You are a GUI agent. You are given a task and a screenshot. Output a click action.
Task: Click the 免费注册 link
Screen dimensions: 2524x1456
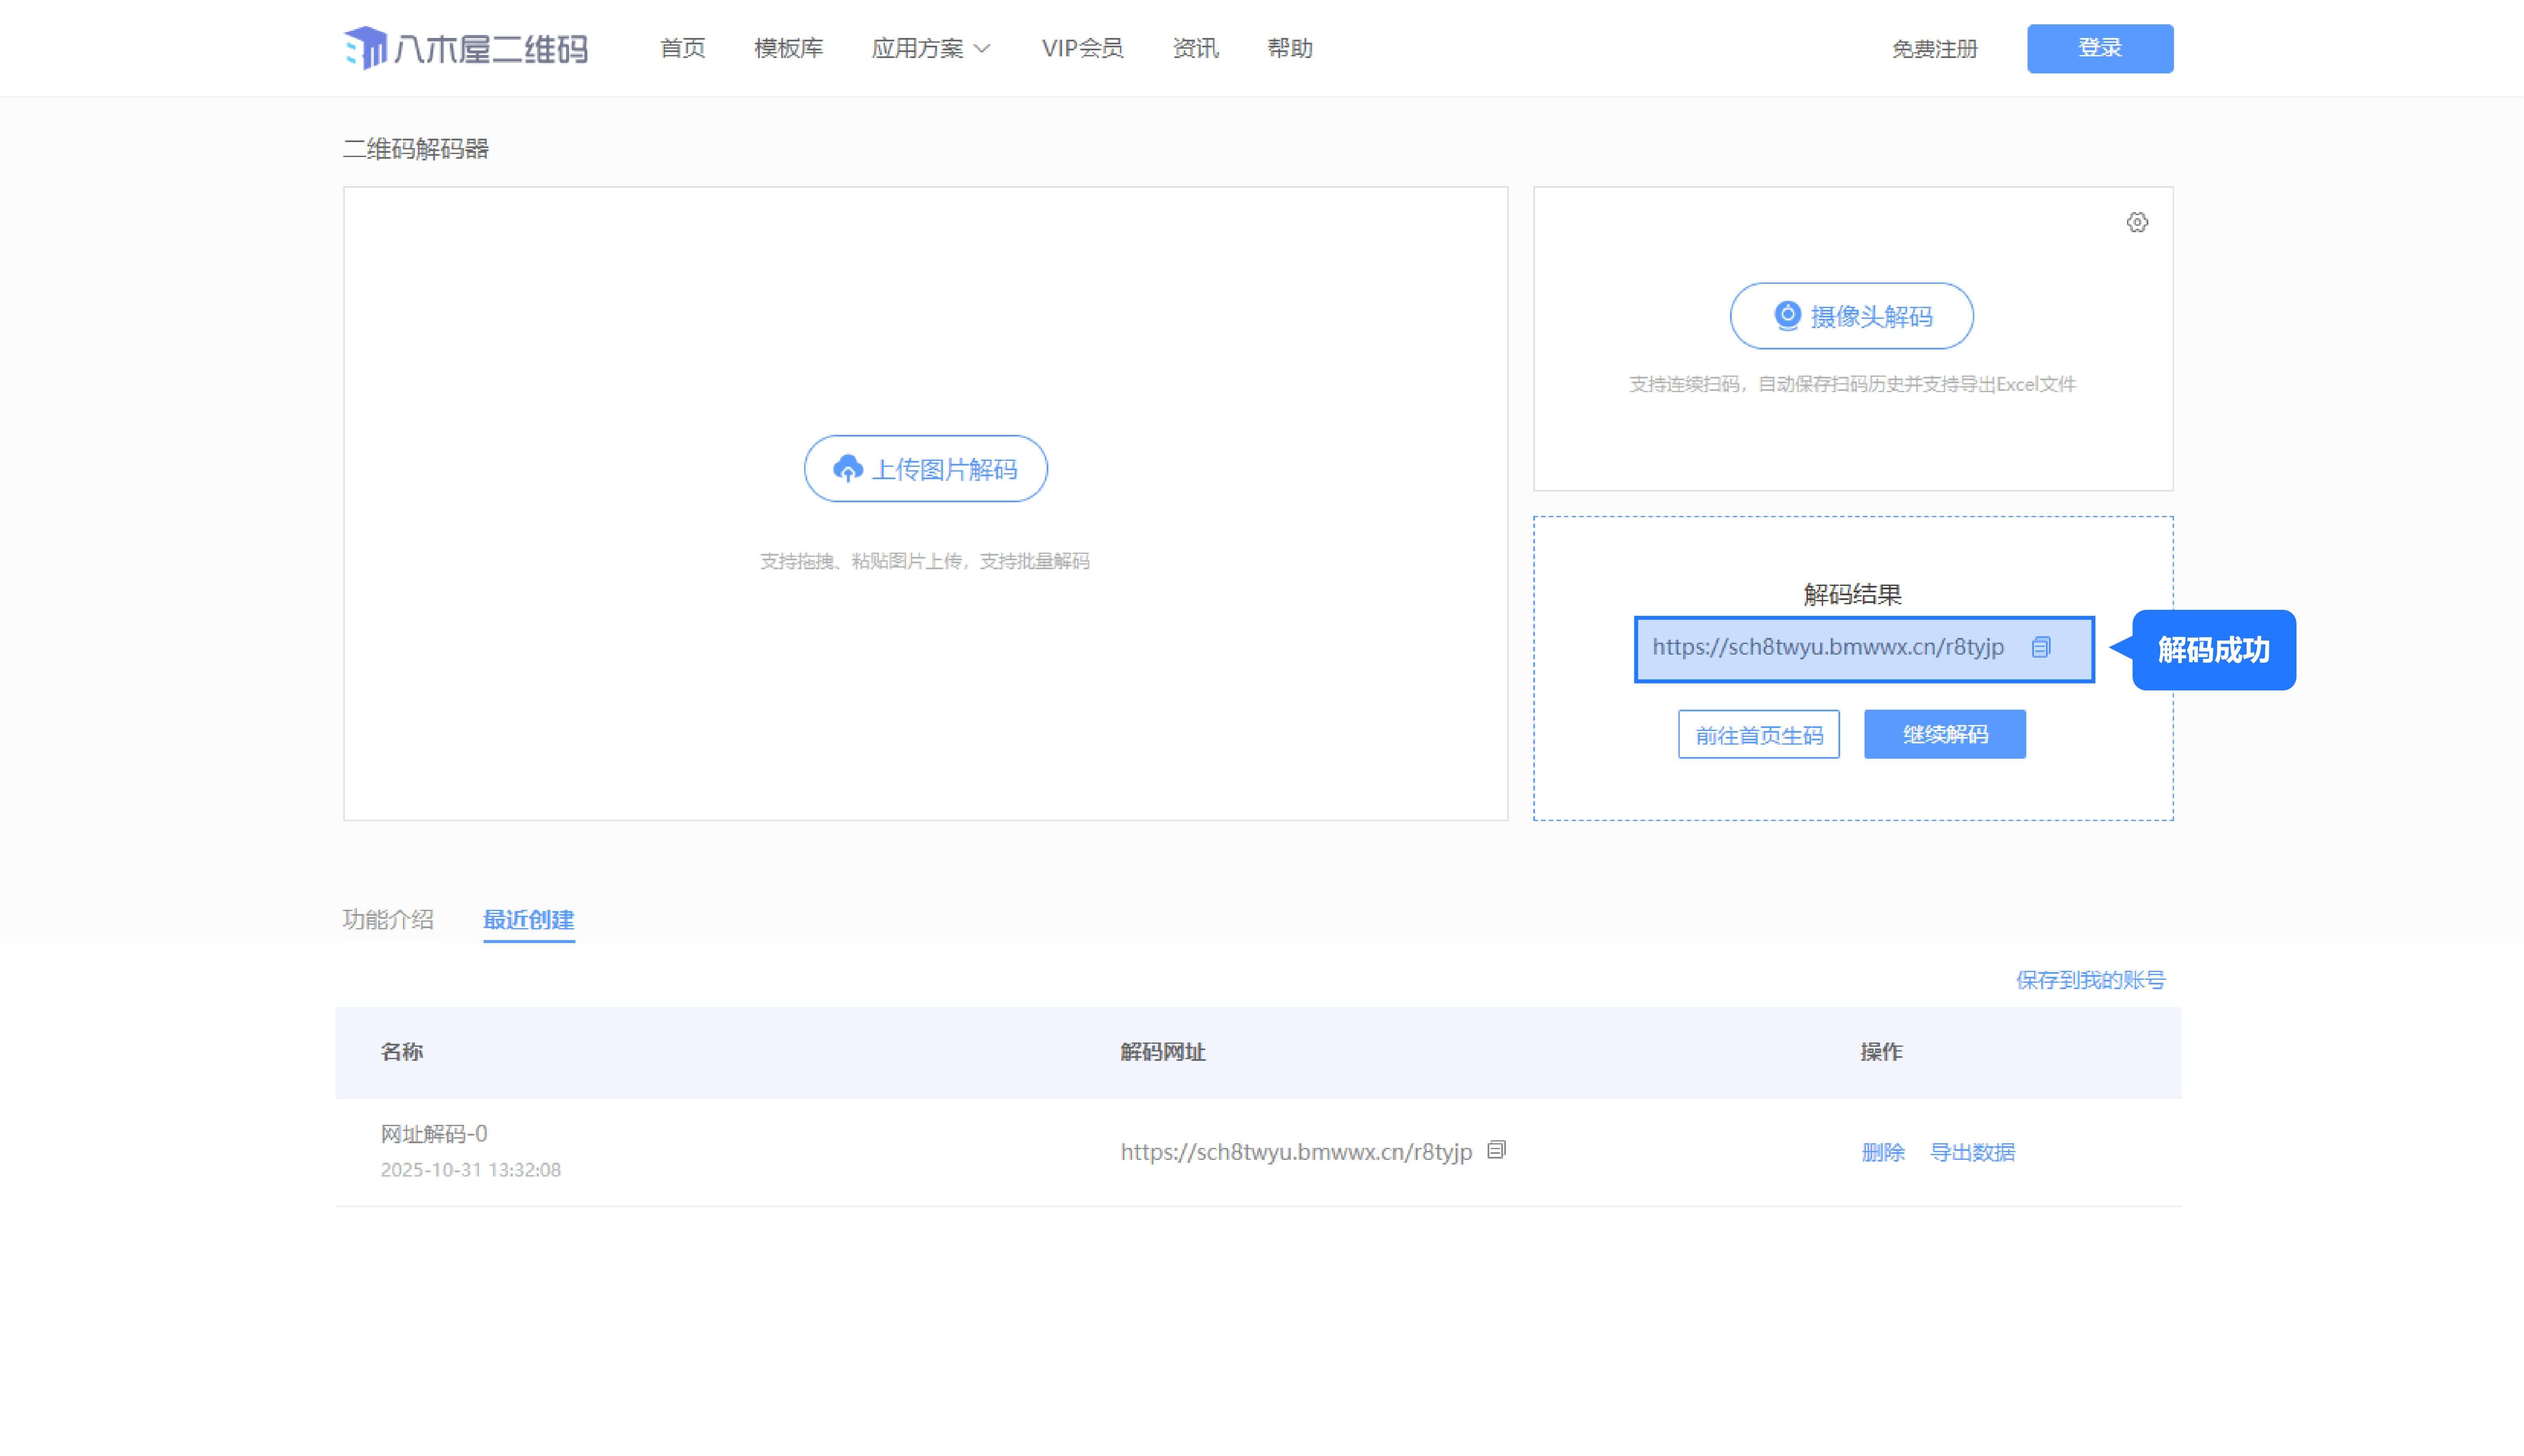coord(1934,49)
